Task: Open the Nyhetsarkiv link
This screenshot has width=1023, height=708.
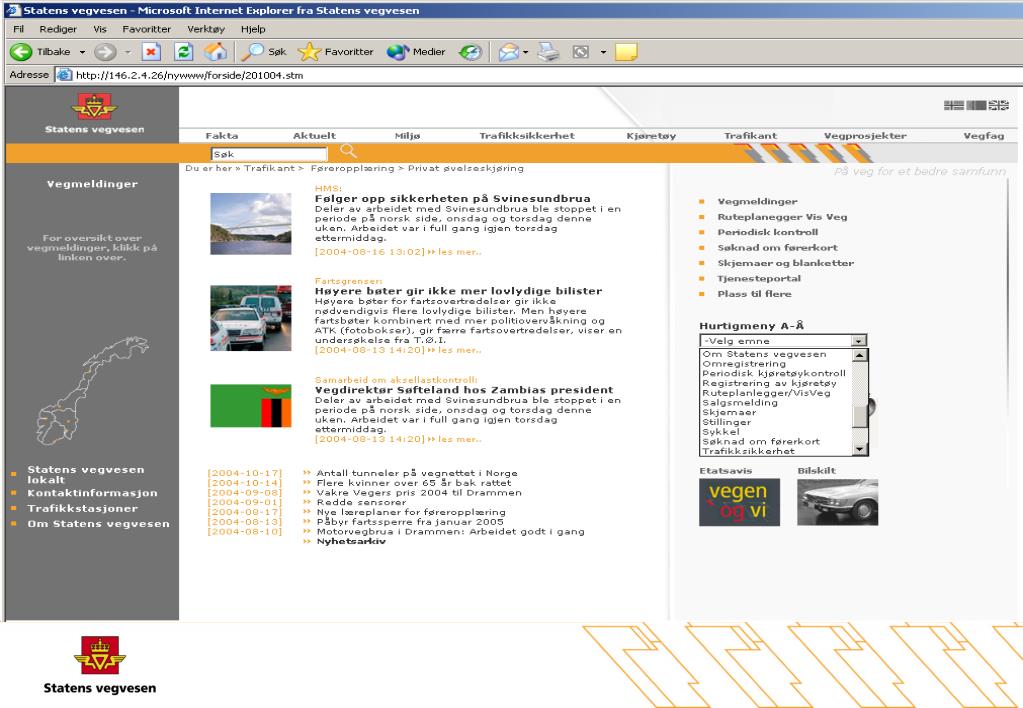Action: (x=351, y=541)
